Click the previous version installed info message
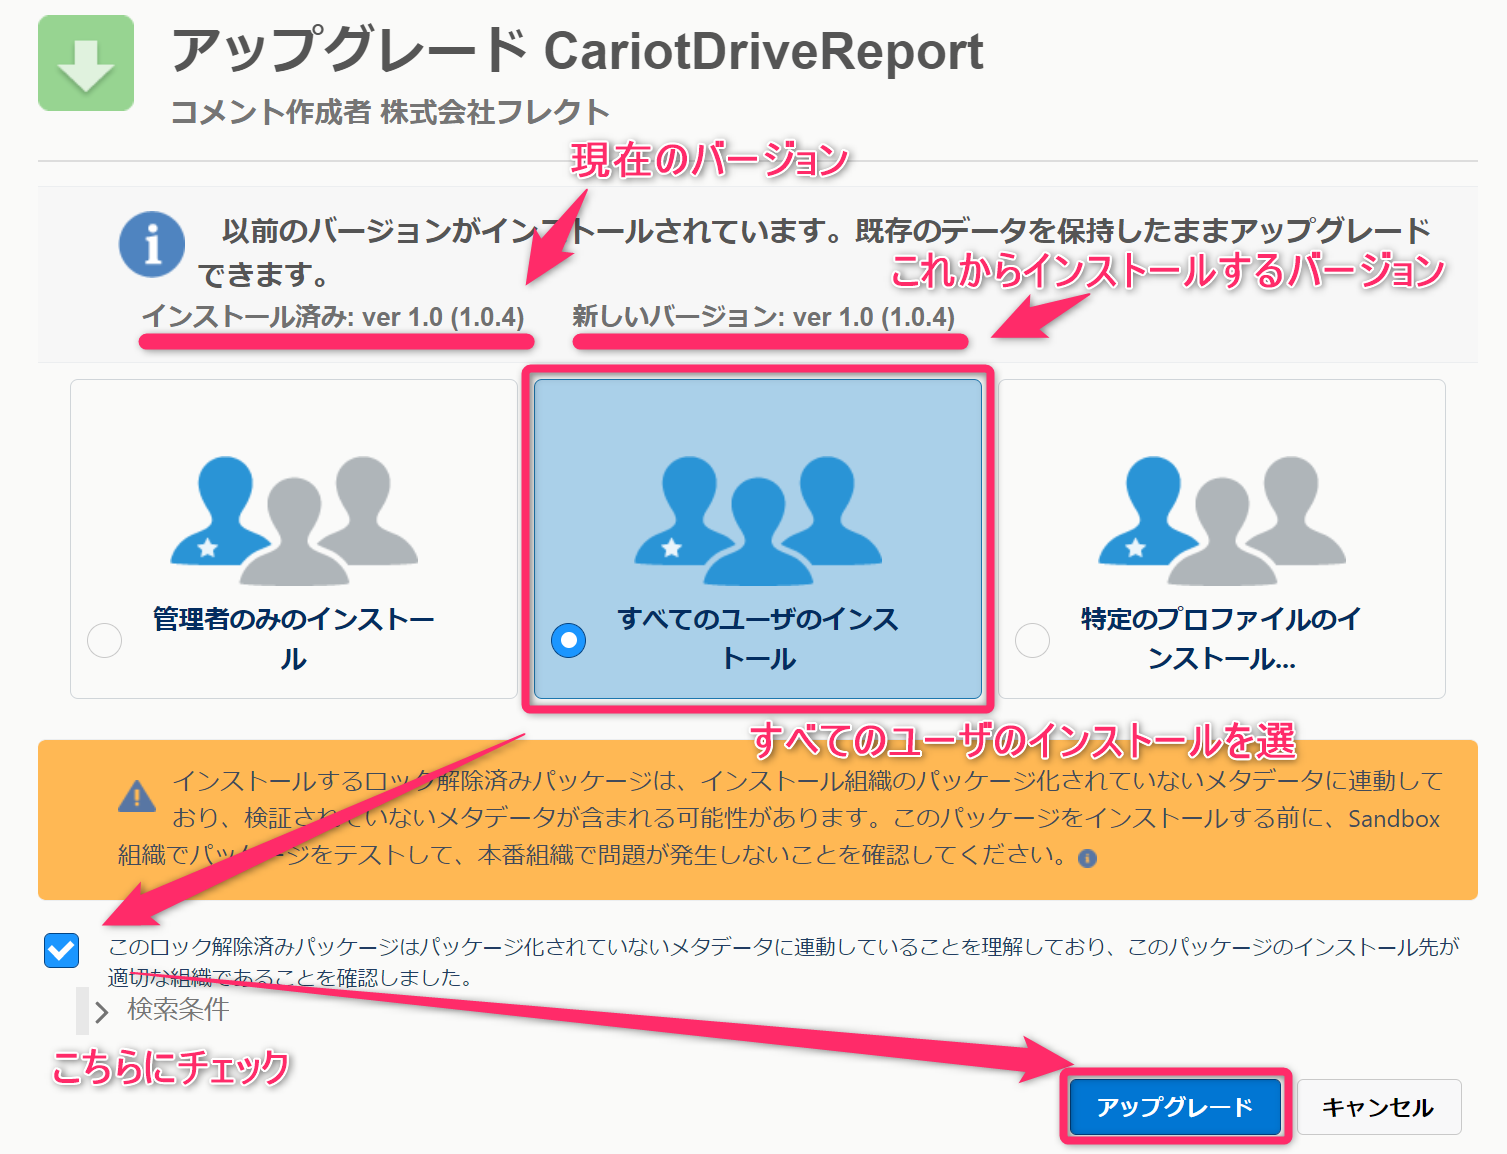This screenshot has height=1154, width=1507. point(815,252)
